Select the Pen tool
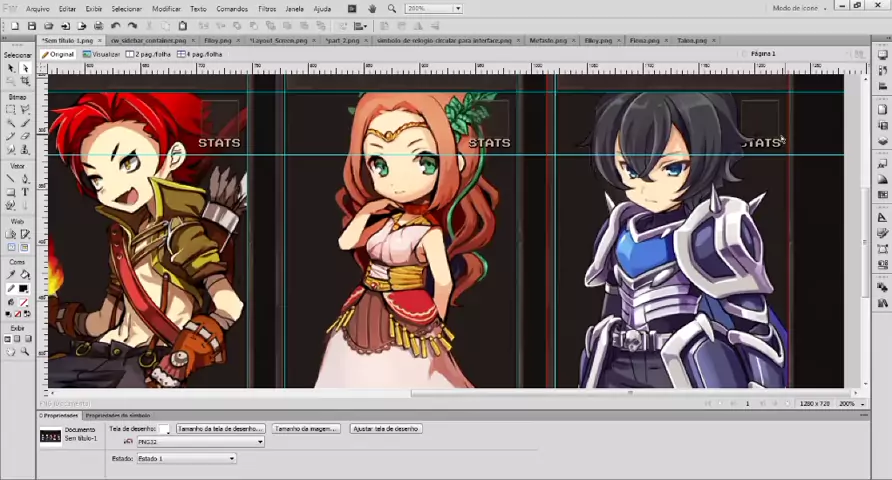The image size is (892, 480). click(24, 179)
